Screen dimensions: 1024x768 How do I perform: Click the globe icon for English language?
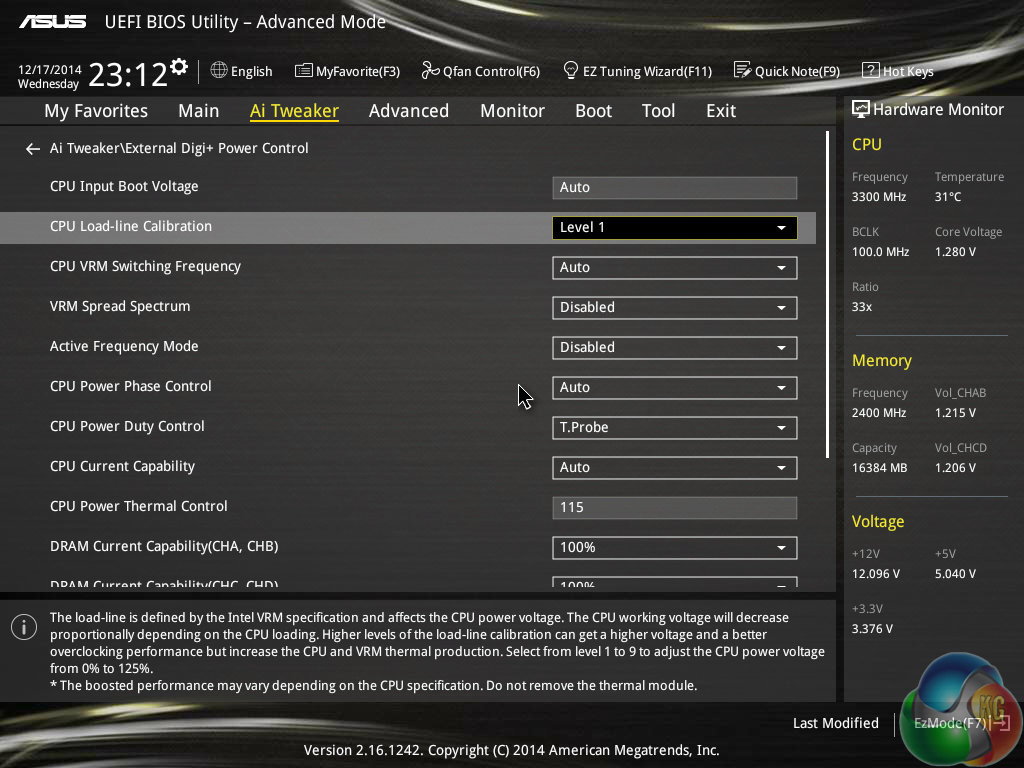[x=219, y=71]
